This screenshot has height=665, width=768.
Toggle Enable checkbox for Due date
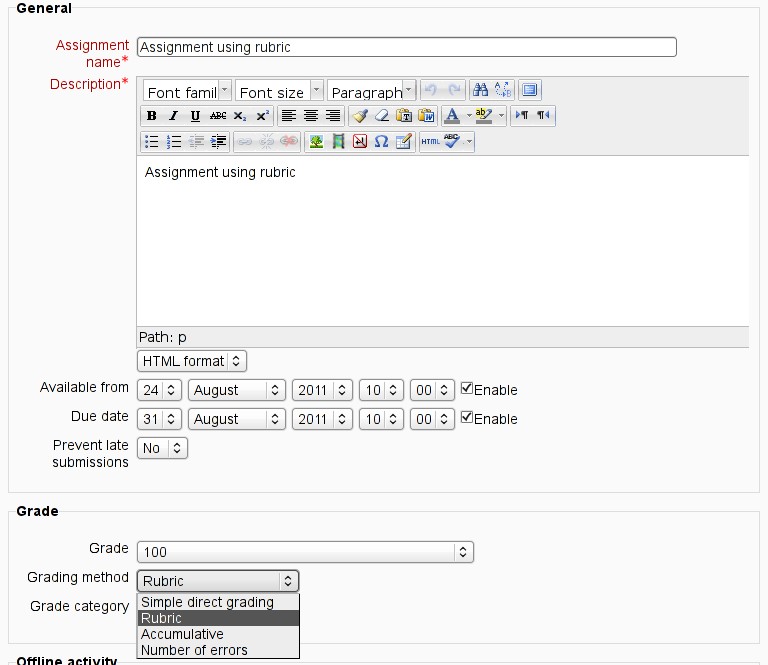point(467,418)
